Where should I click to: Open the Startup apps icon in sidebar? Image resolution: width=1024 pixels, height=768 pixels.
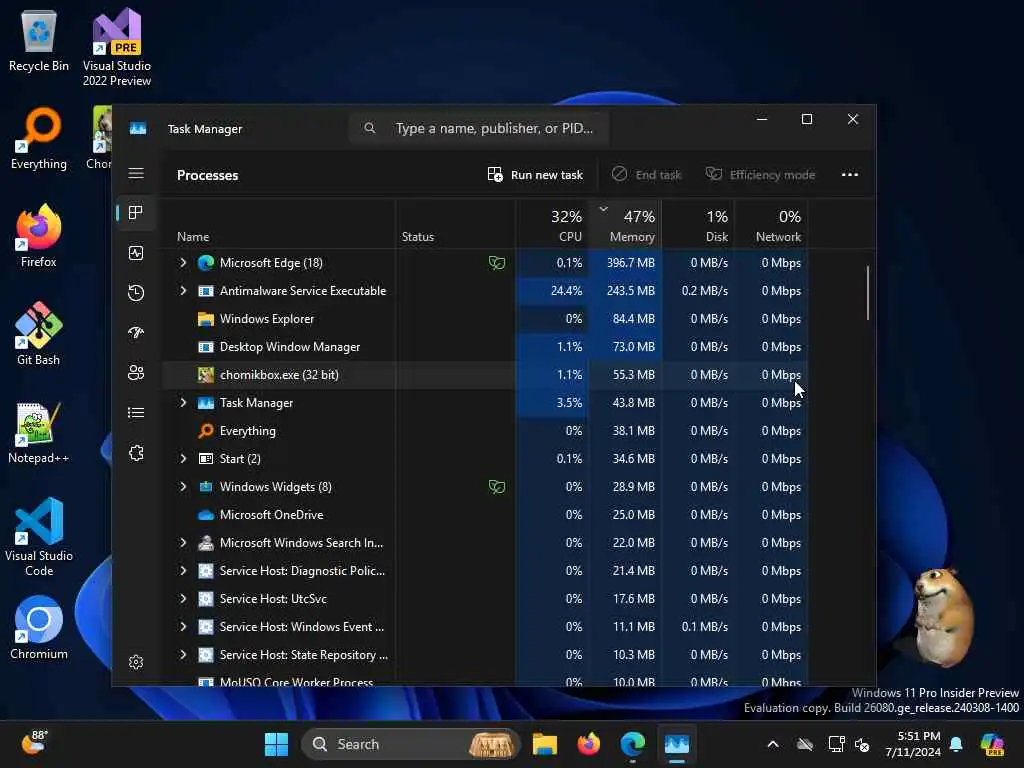point(136,333)
